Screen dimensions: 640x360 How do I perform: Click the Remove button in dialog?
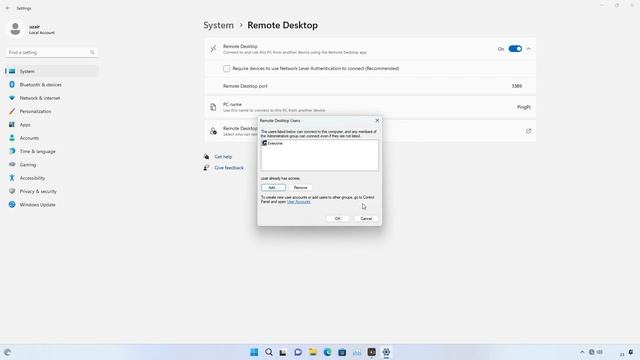coord(300,187)
